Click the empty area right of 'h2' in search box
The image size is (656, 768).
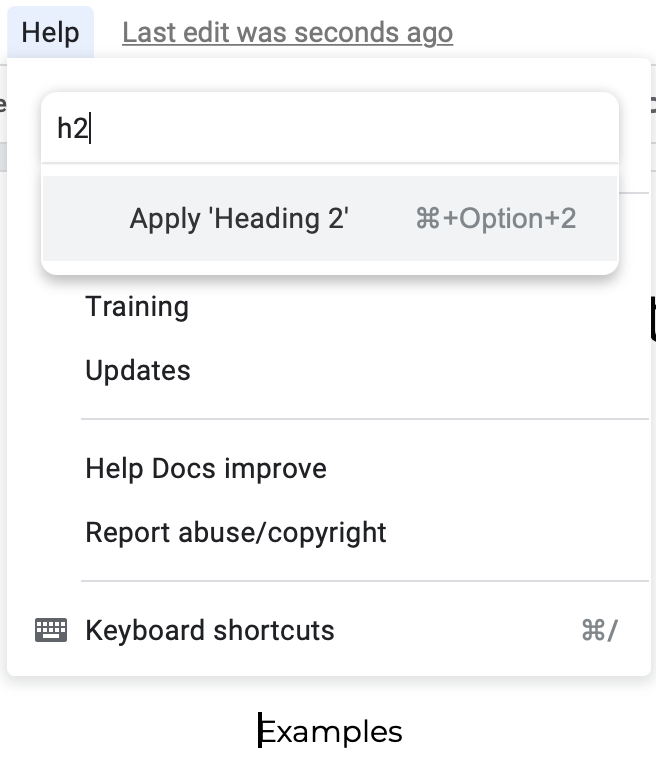coord(353,128)
